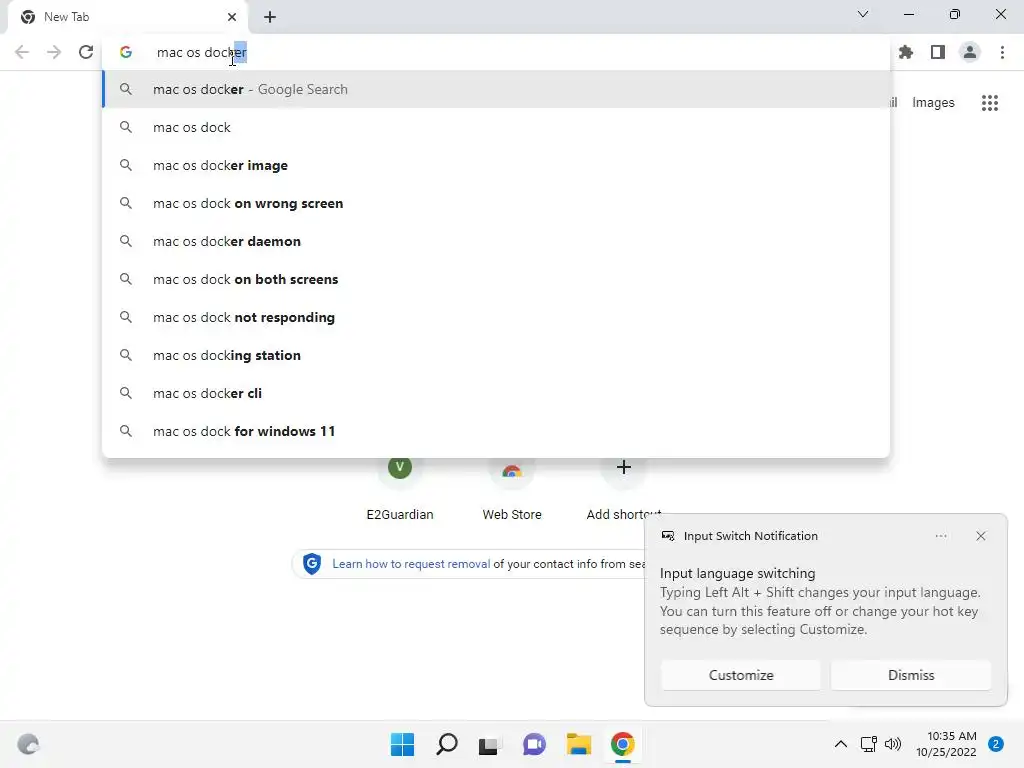
Task: Click the tab search chevron in title bar
Action: tap(863, 14)
